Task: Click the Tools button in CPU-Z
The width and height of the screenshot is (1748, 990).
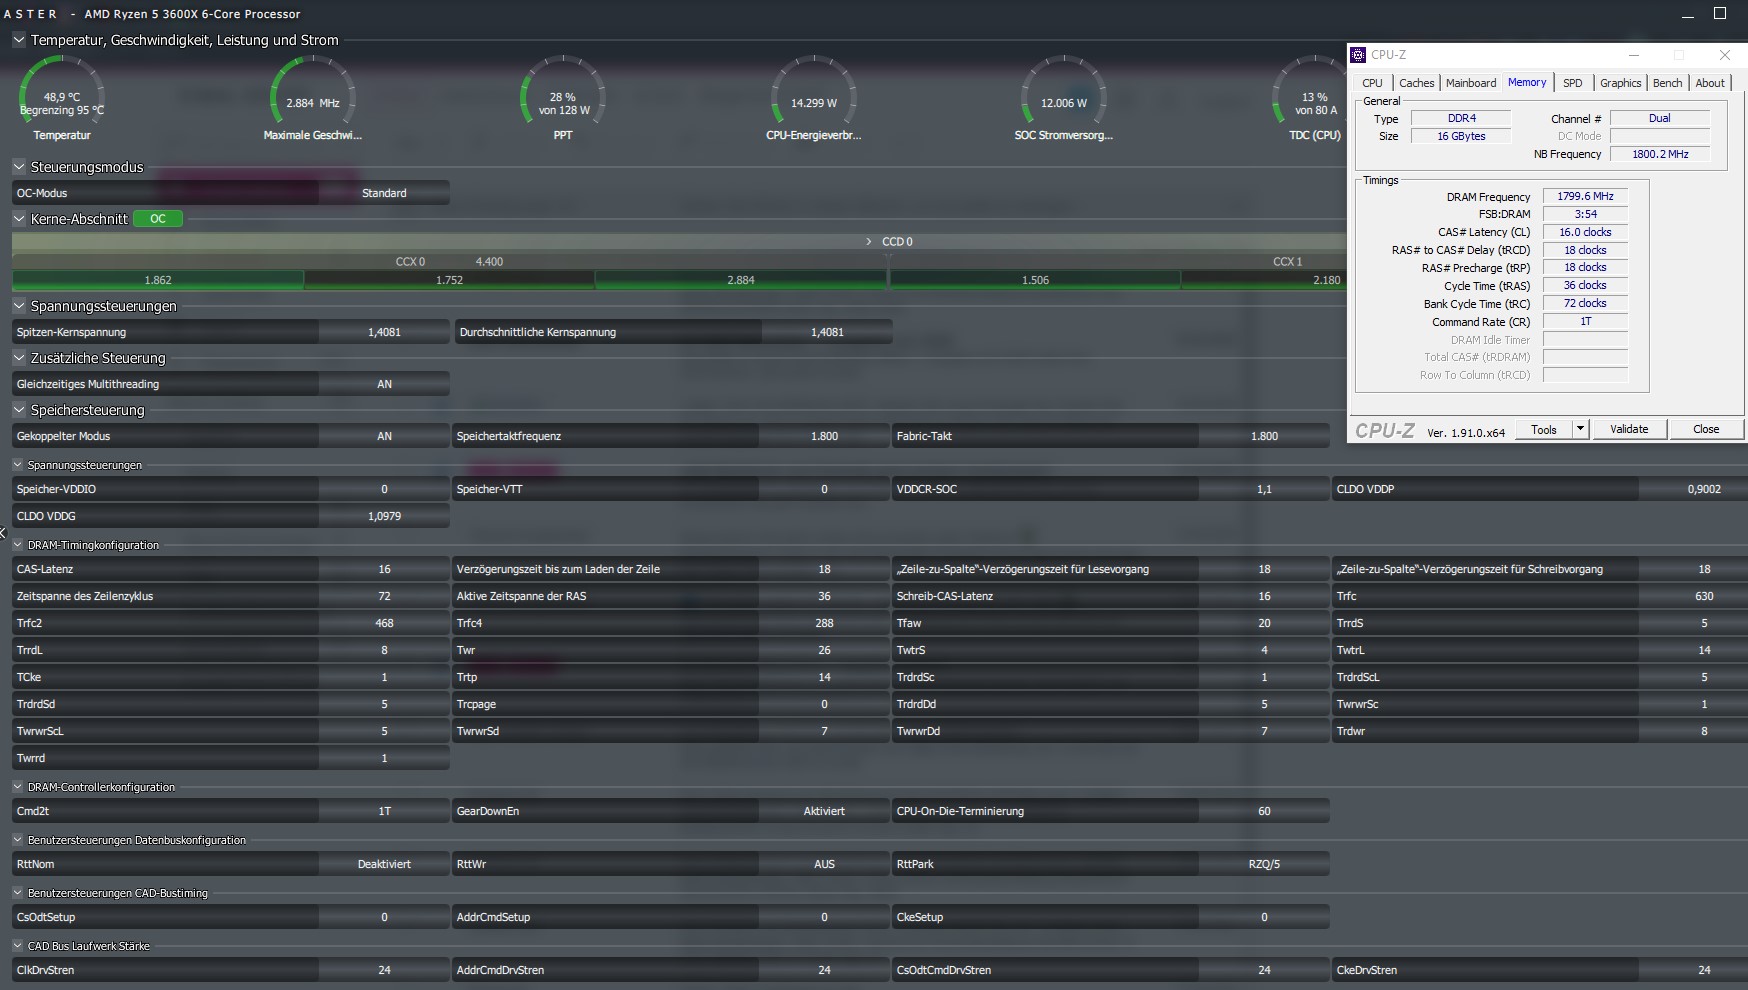Action: pos(1544,429)
